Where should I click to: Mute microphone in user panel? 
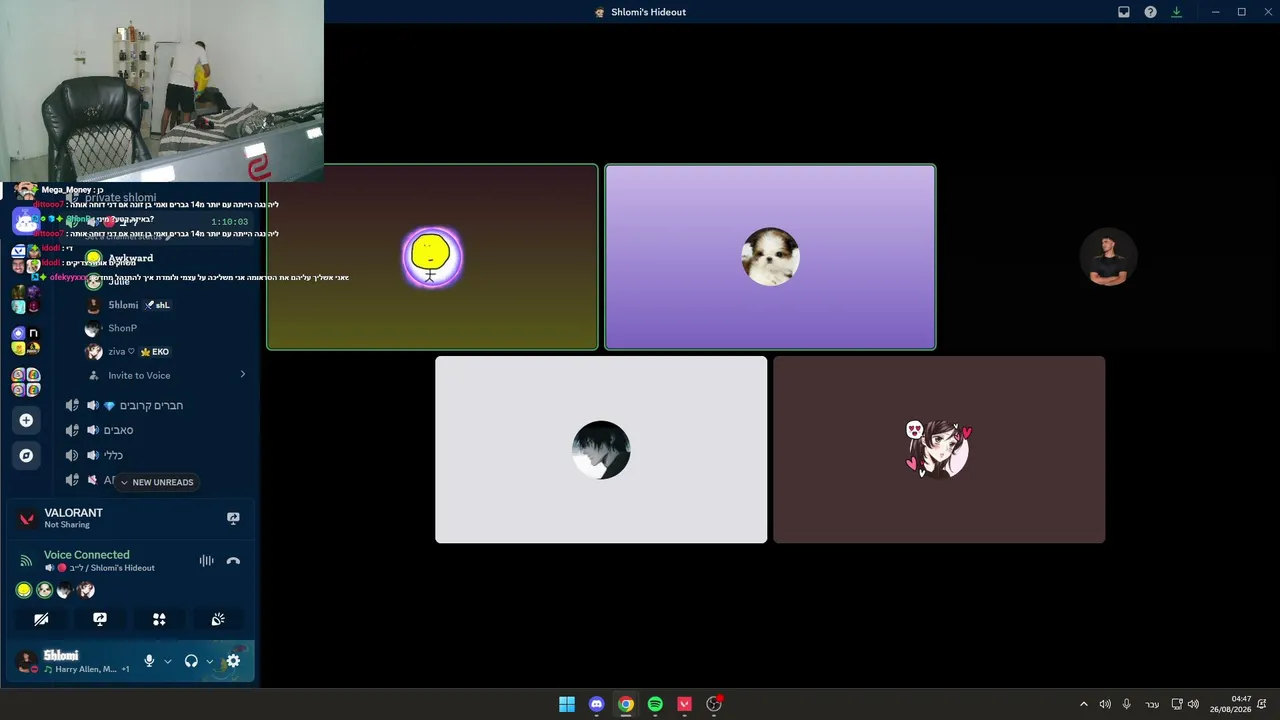coord(149,661)
